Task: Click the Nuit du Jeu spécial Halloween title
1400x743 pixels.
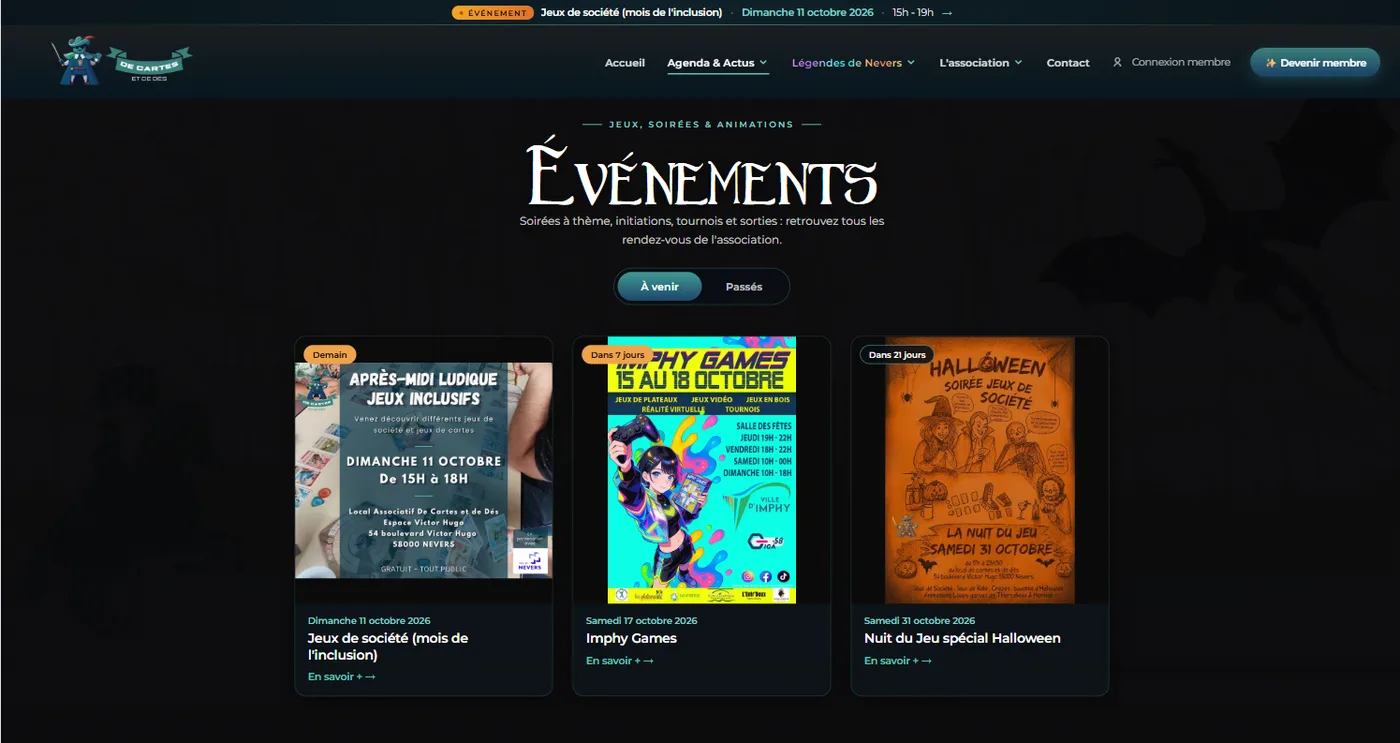Action: coord(962,638)
